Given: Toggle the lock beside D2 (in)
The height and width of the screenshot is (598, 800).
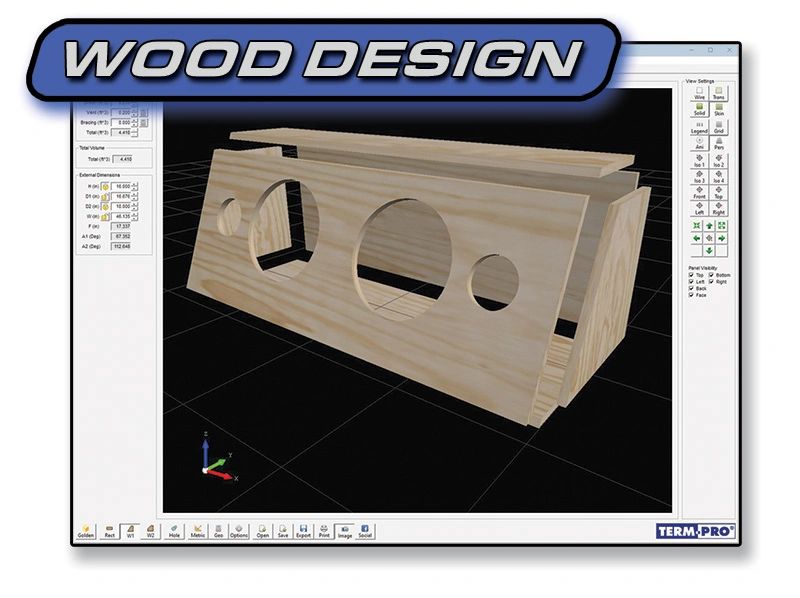Looking at the screenshot, I should click(x=105, y=207).
